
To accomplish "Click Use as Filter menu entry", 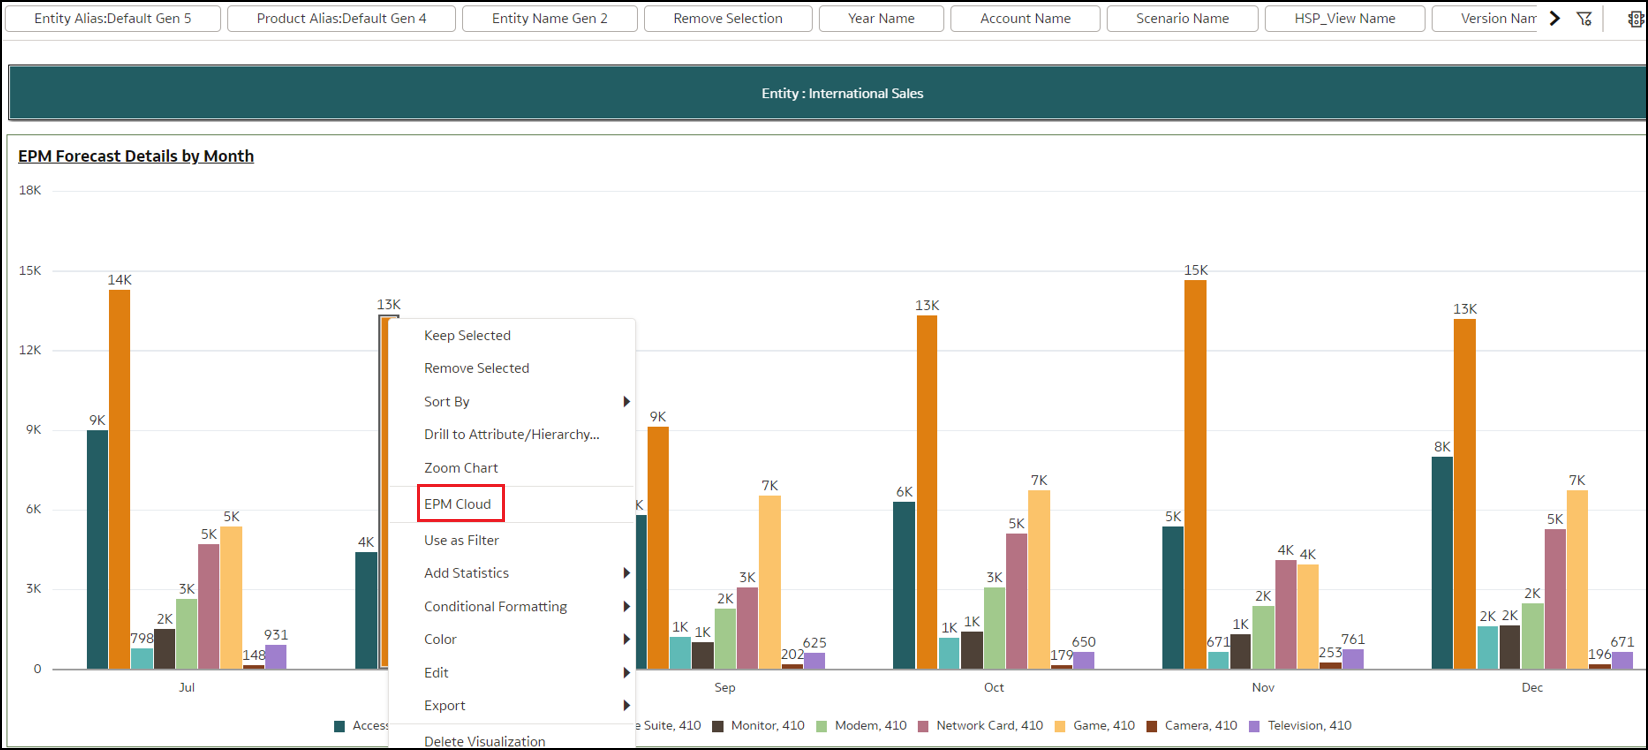I will pyautogui.click(x=461, y=541).
